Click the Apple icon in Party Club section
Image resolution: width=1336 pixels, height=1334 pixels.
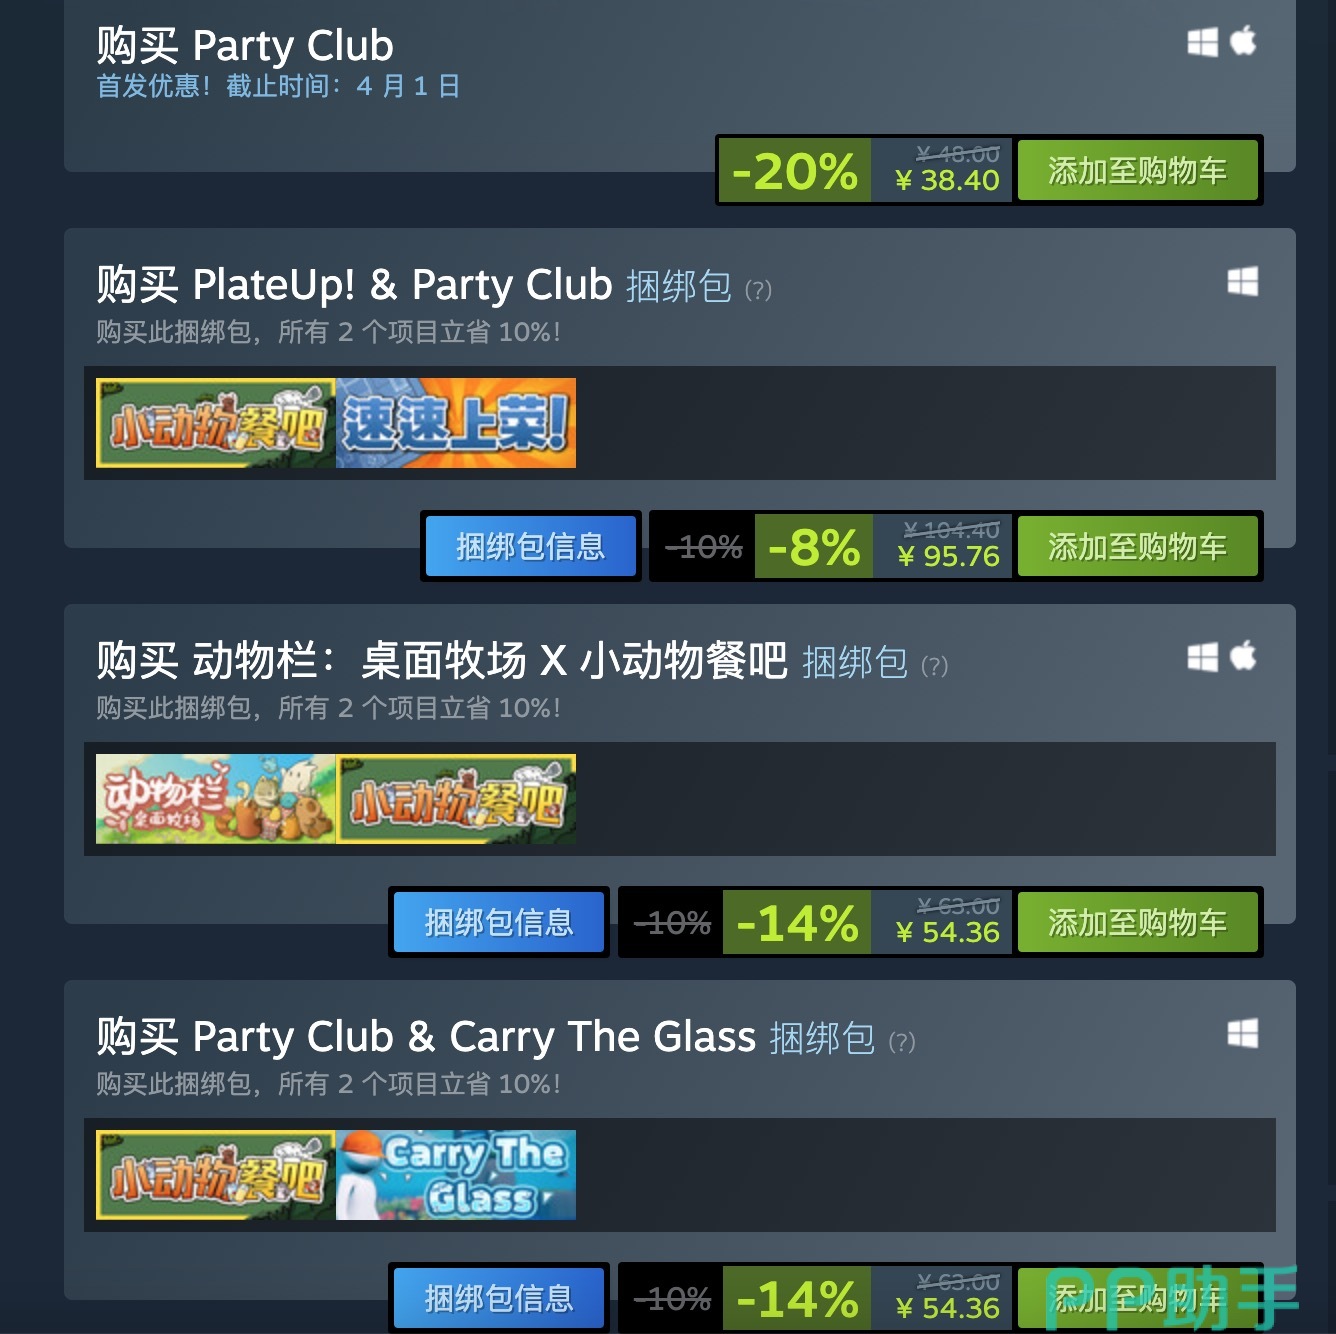1243,41
